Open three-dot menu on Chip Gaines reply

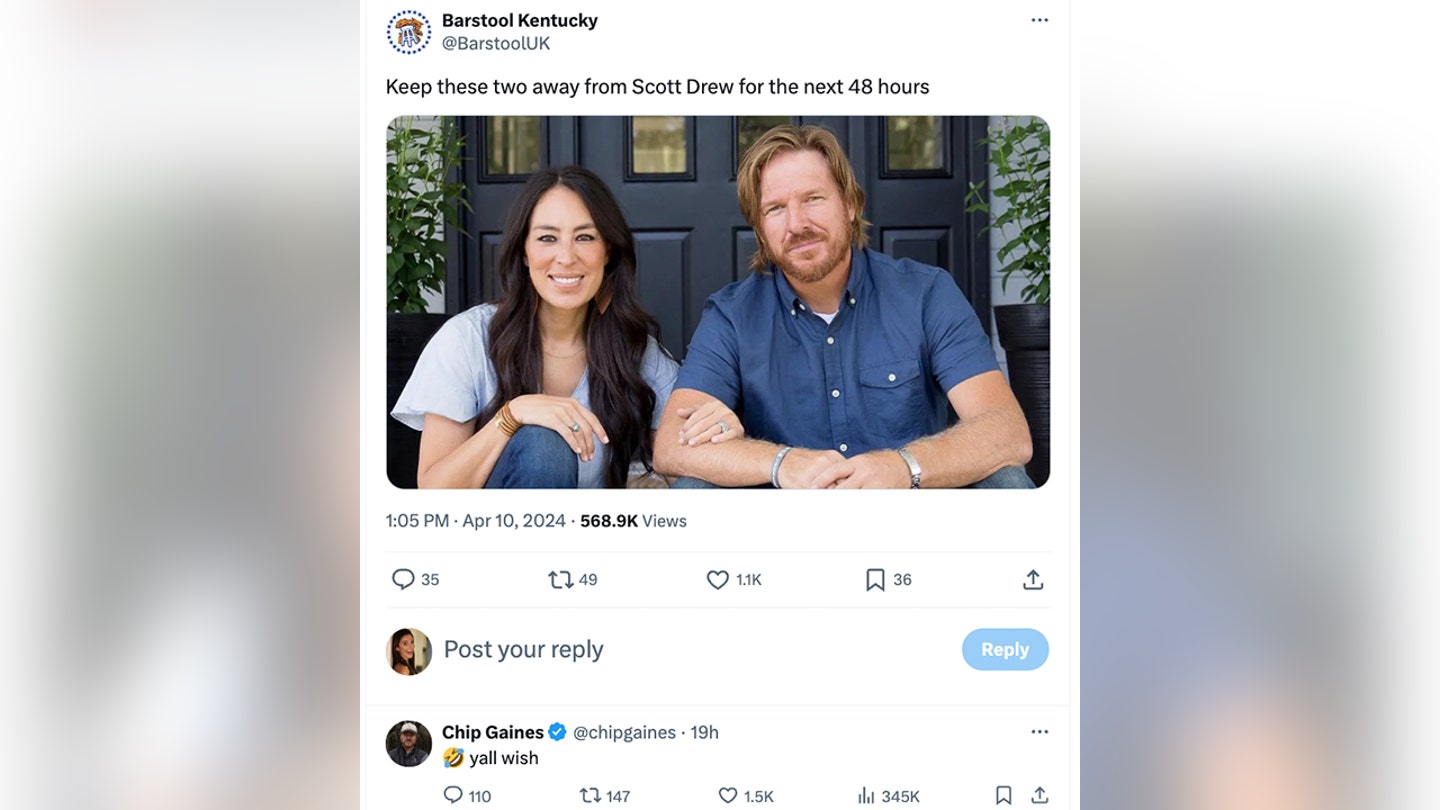(x=1040, y=732)
